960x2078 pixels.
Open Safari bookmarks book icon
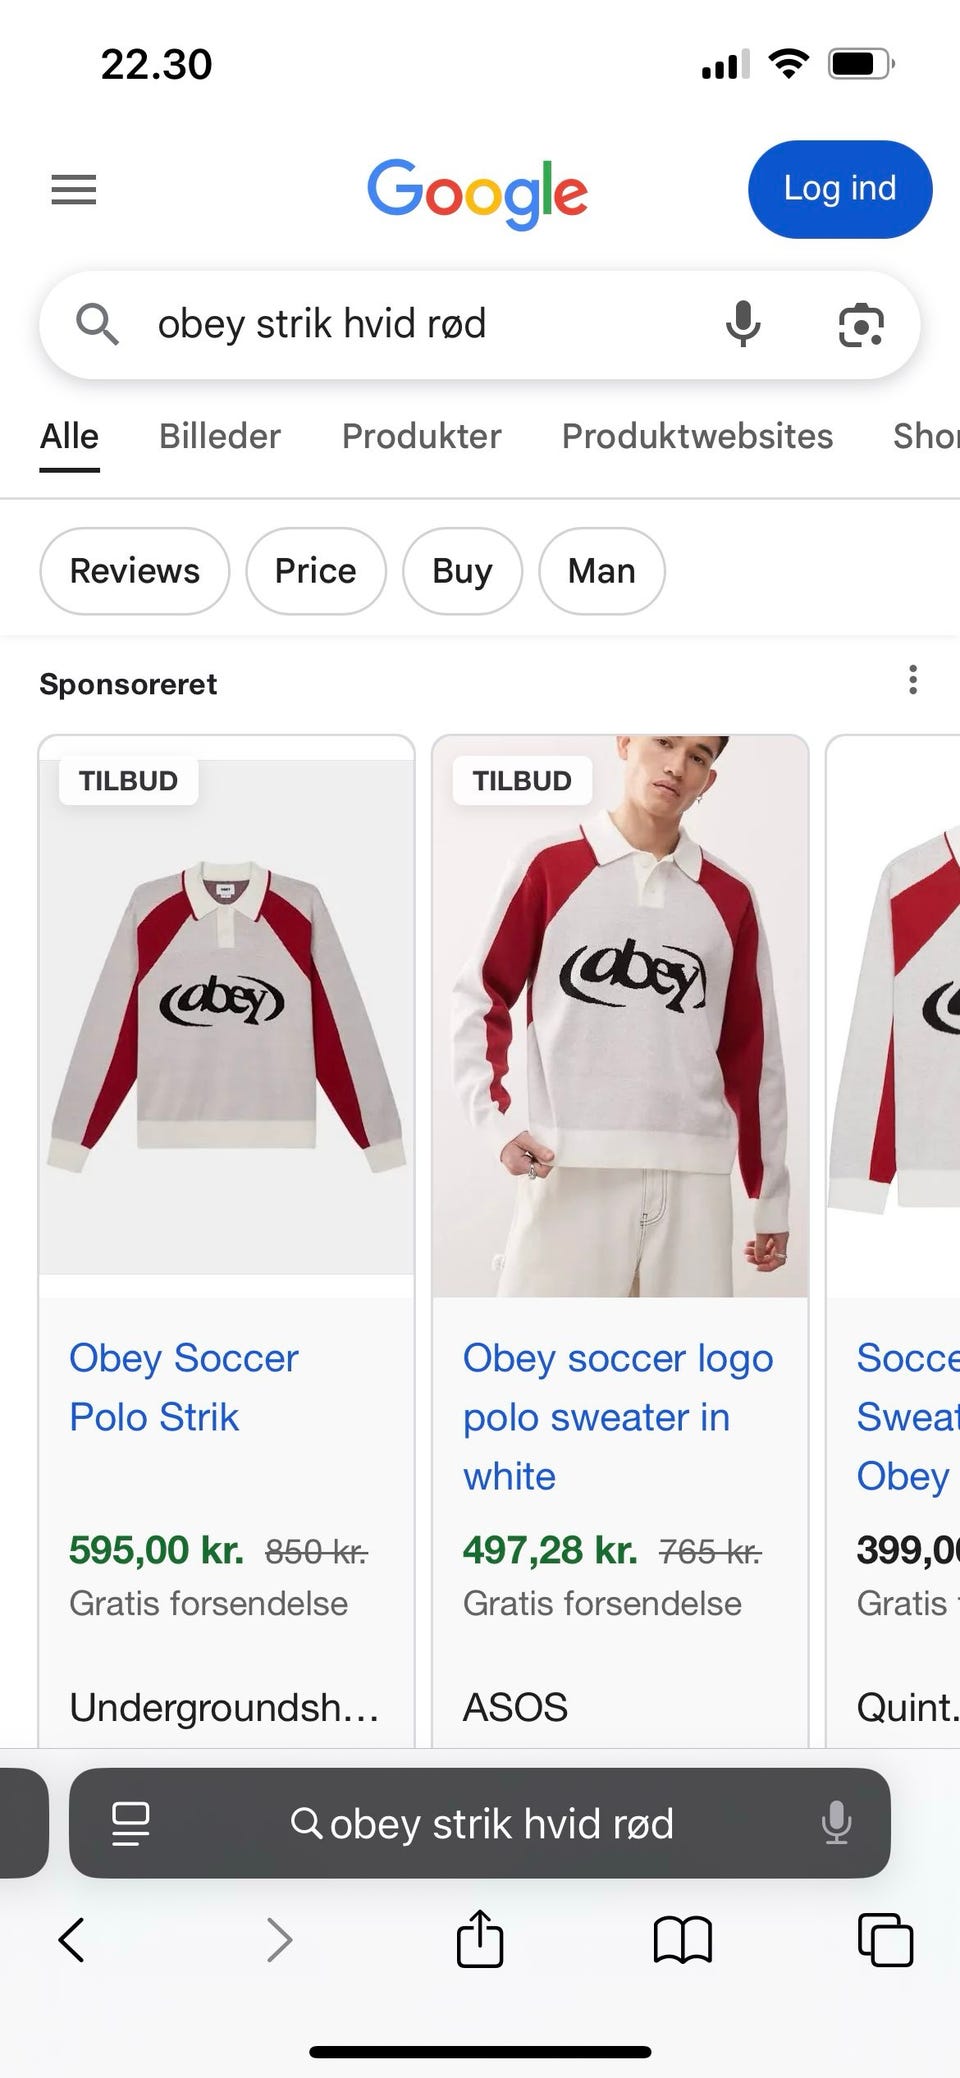682,1940
